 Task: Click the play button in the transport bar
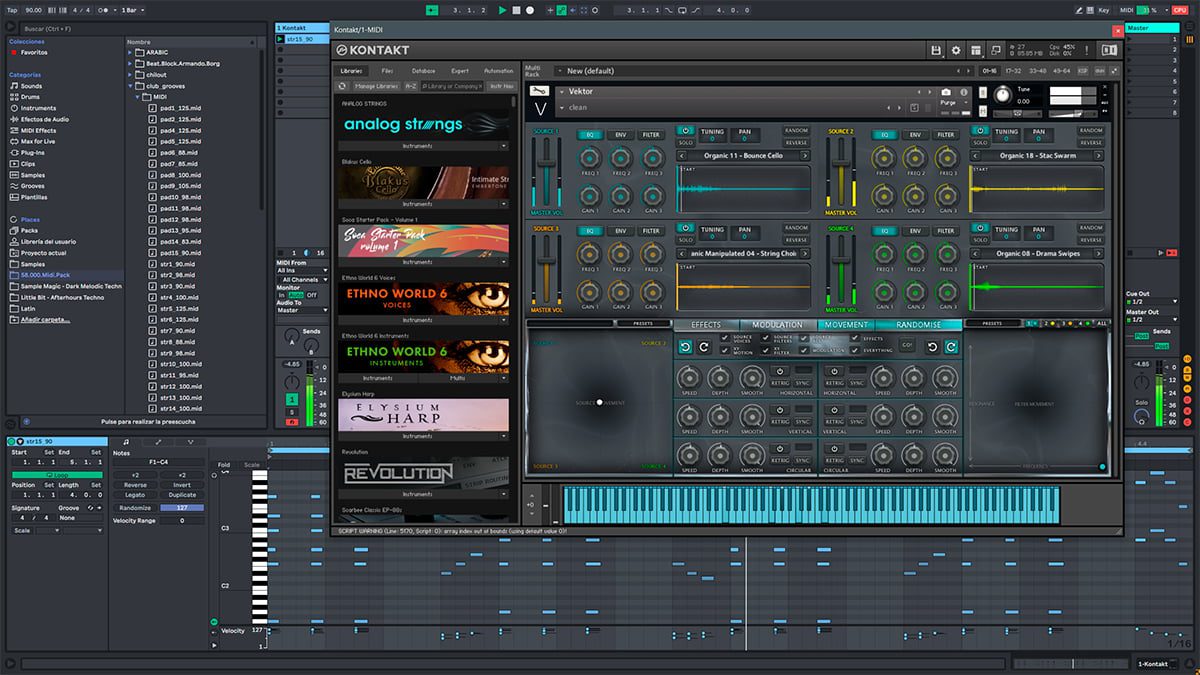coord(502,10)
